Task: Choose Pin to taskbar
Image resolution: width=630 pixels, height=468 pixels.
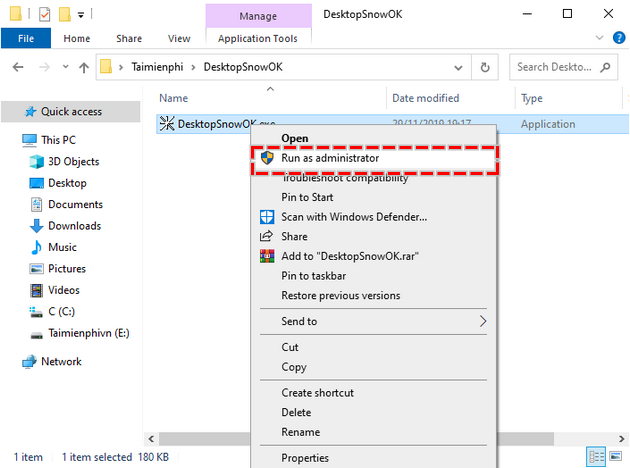Action: [x=313, y=276]
